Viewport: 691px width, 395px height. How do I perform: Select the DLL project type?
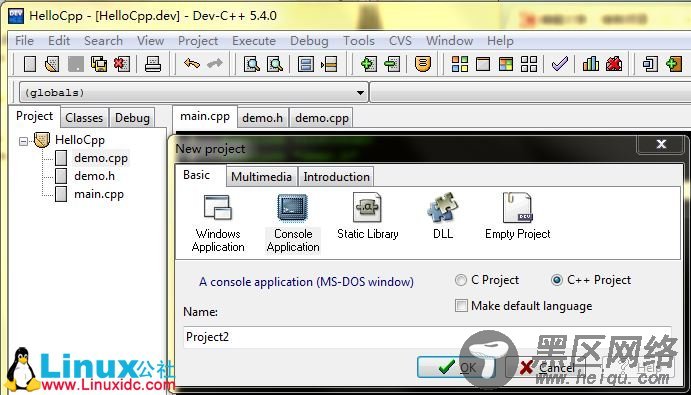443,217
